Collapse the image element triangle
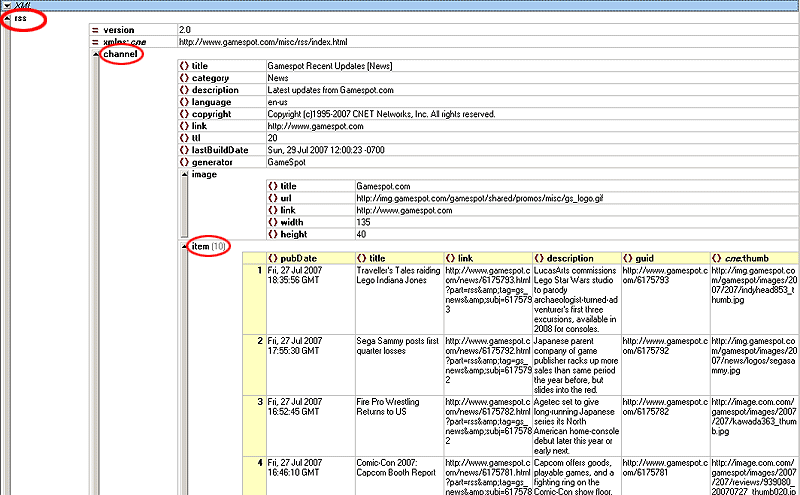Viewport: 800px width, 495px height. [x=185, y=175]
